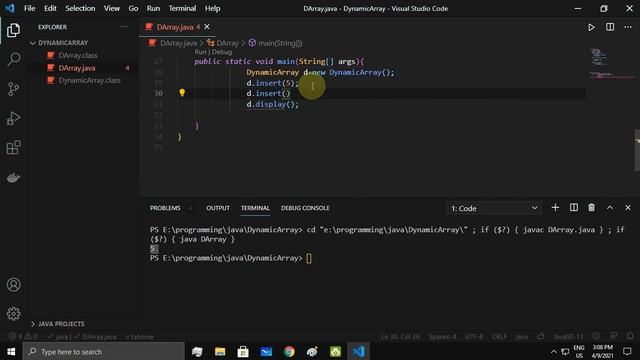Show hidden system tray icons

553,351
